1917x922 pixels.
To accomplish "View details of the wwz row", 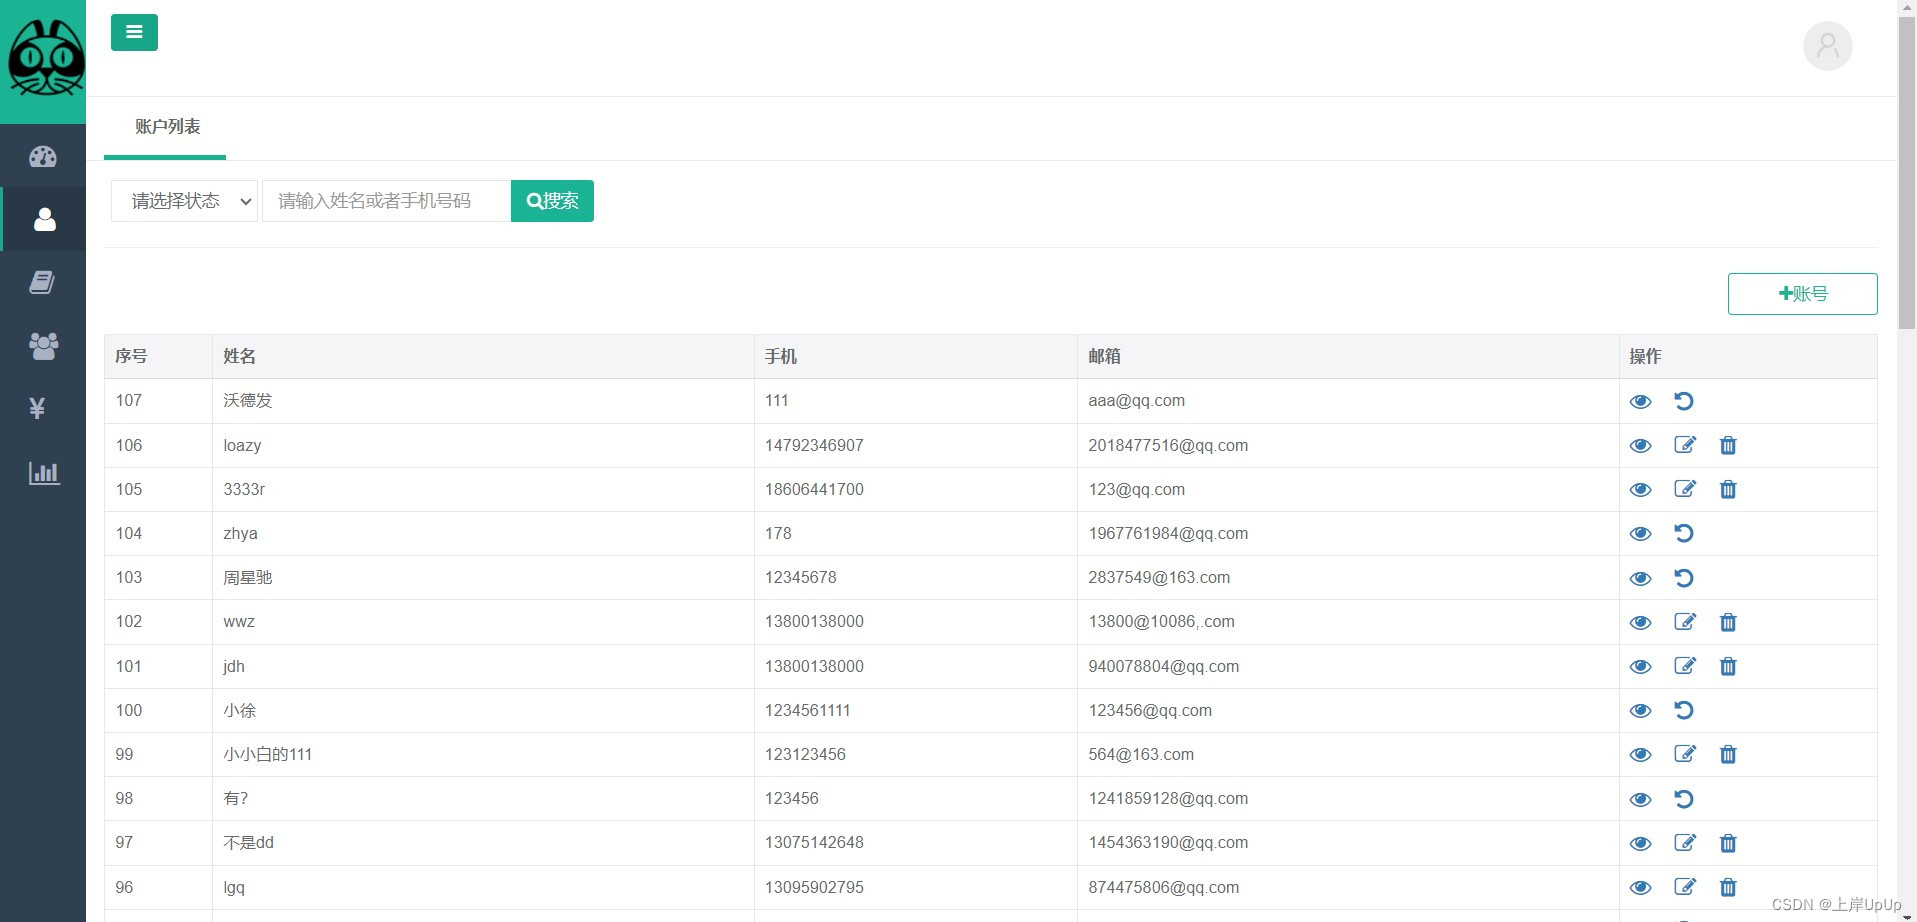I will click(1640, 622).
